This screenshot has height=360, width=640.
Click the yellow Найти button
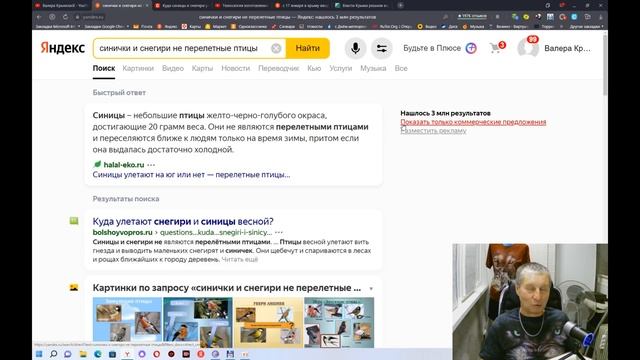pos(307,48)
